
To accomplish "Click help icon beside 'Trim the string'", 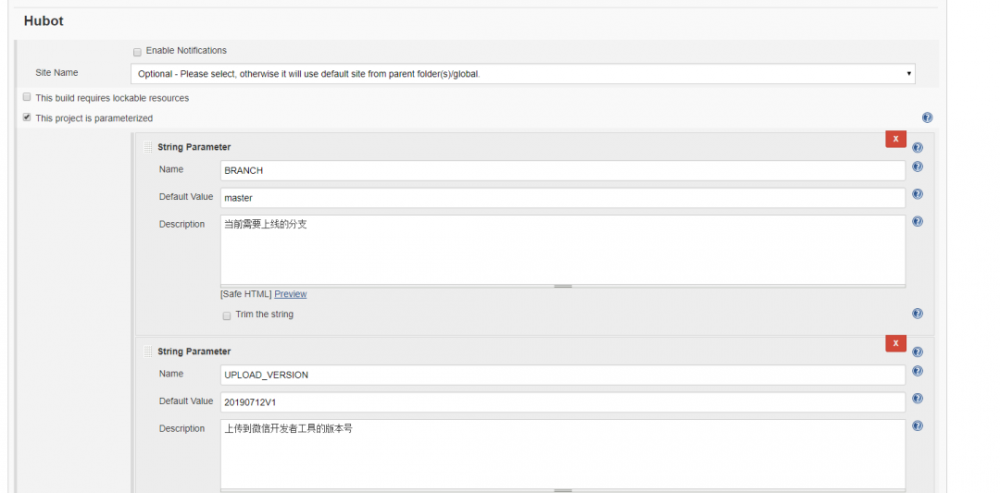I will [918, 314].
